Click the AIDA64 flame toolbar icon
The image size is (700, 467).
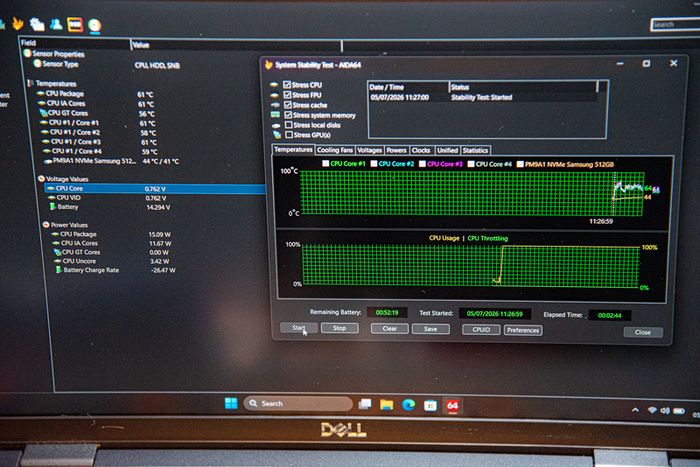pos(17,23)
